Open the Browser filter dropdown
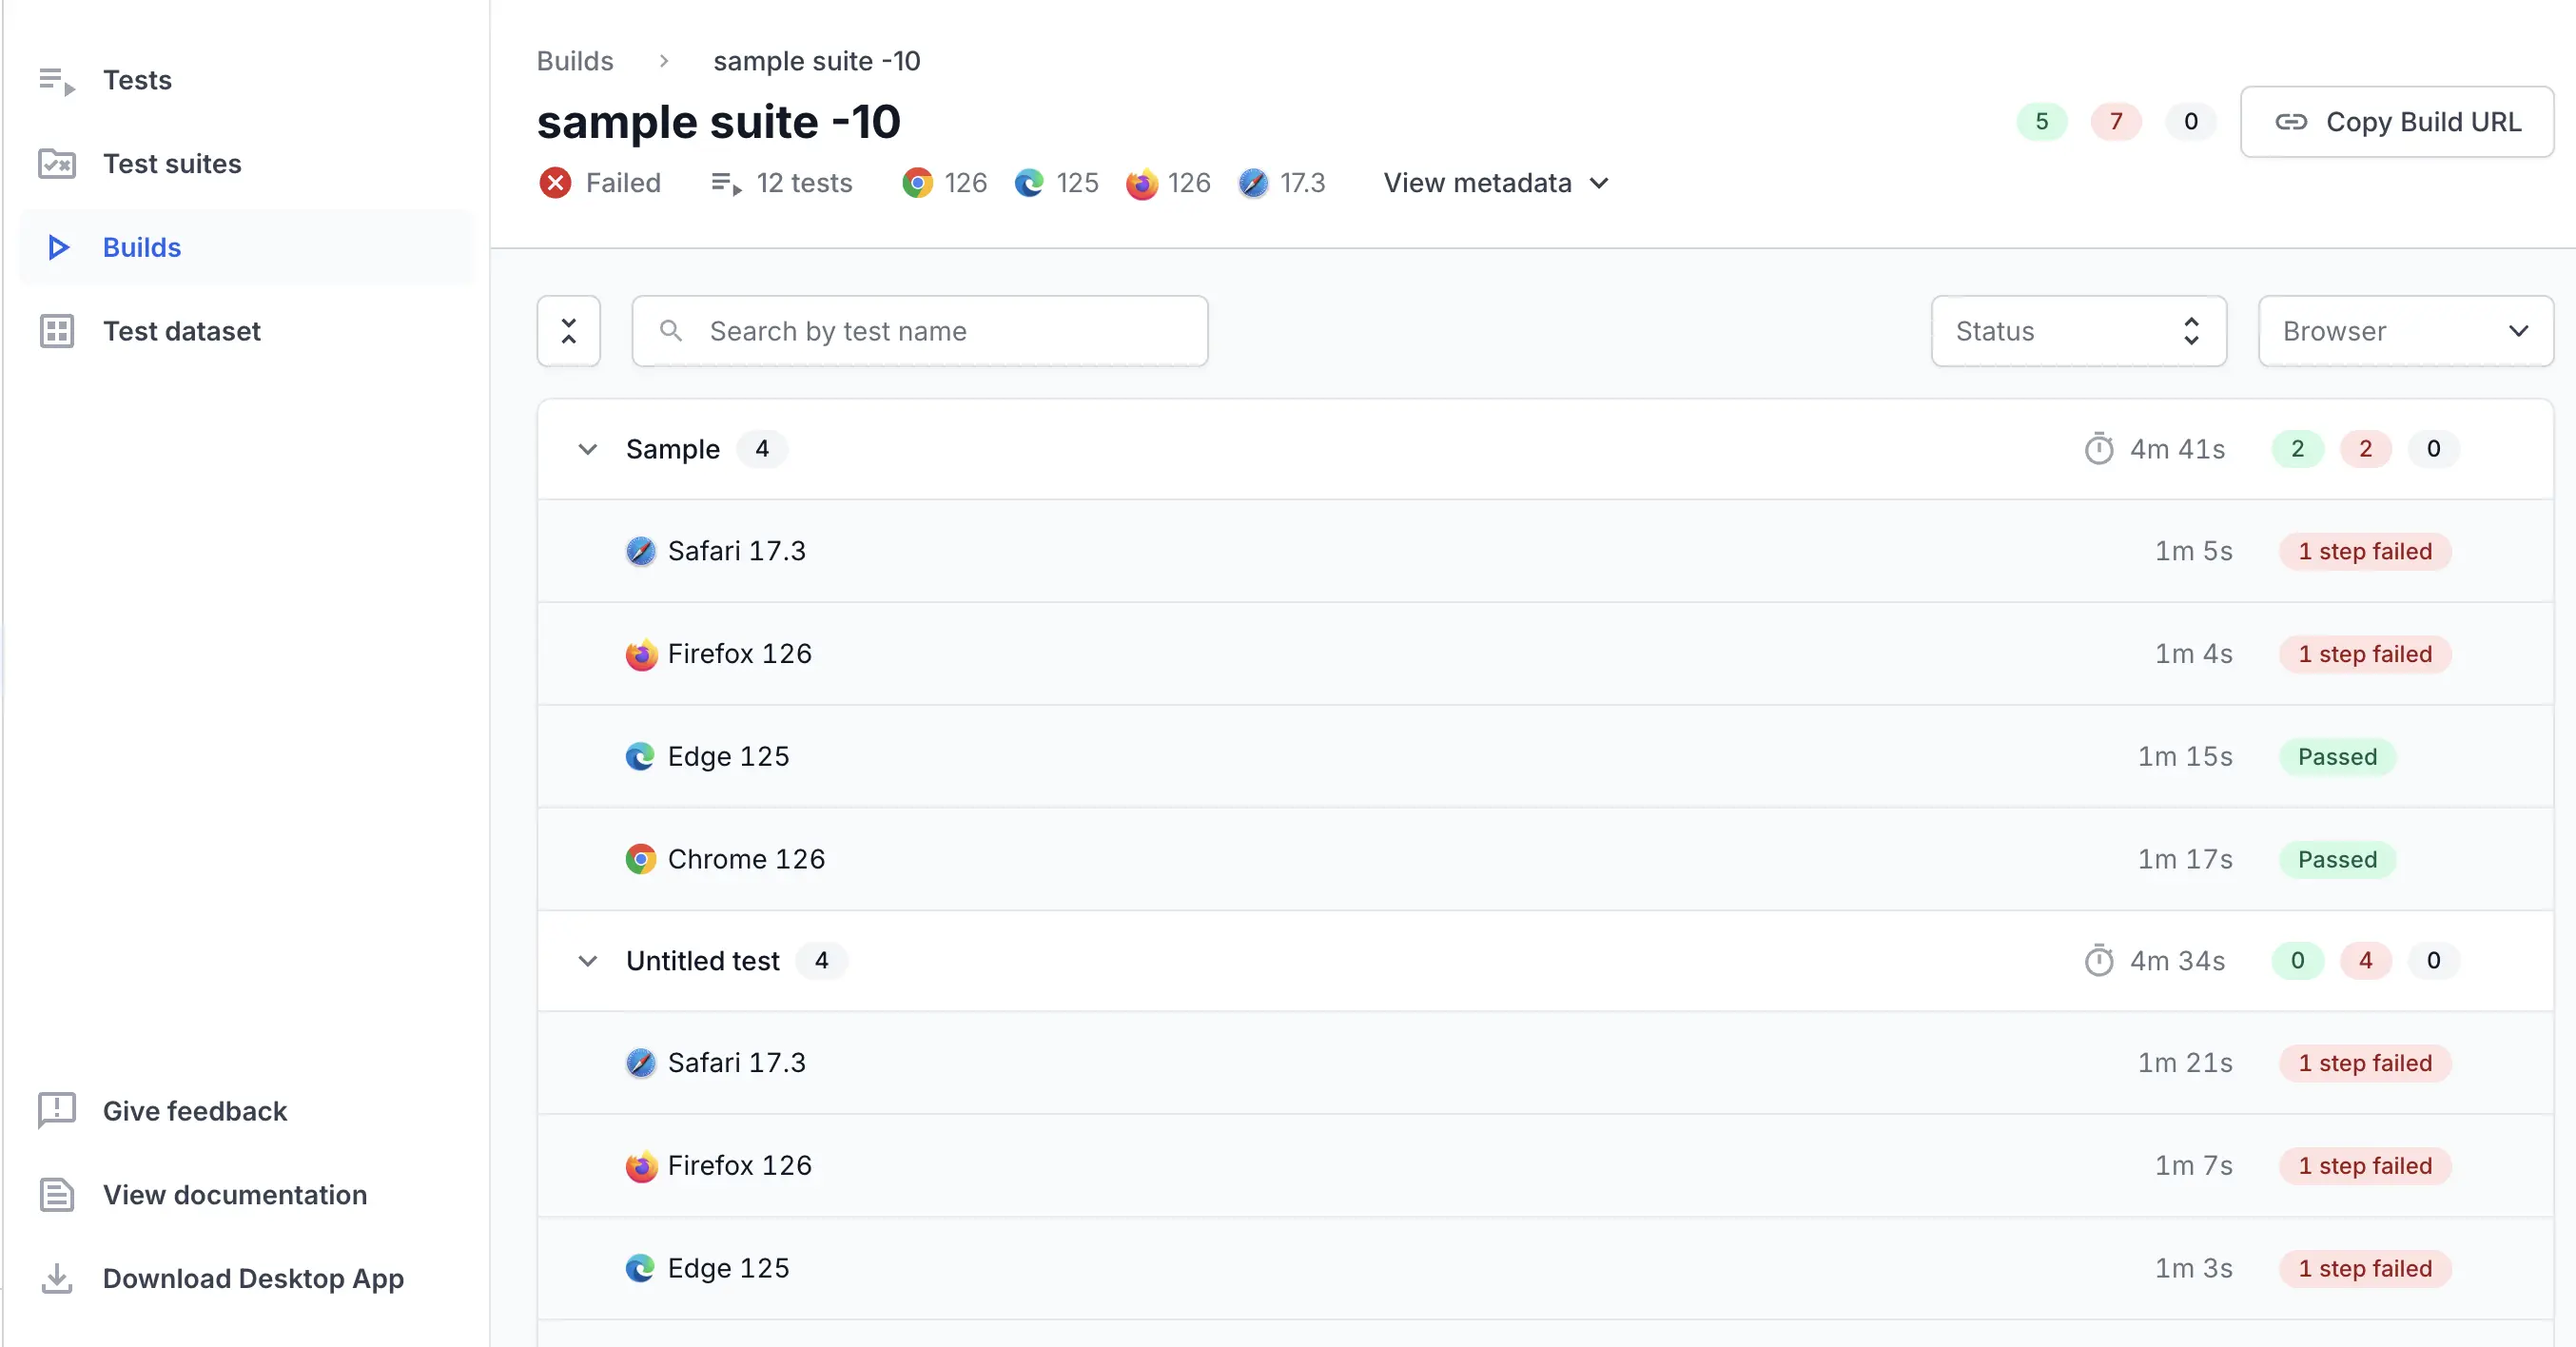 point(2405,331)
